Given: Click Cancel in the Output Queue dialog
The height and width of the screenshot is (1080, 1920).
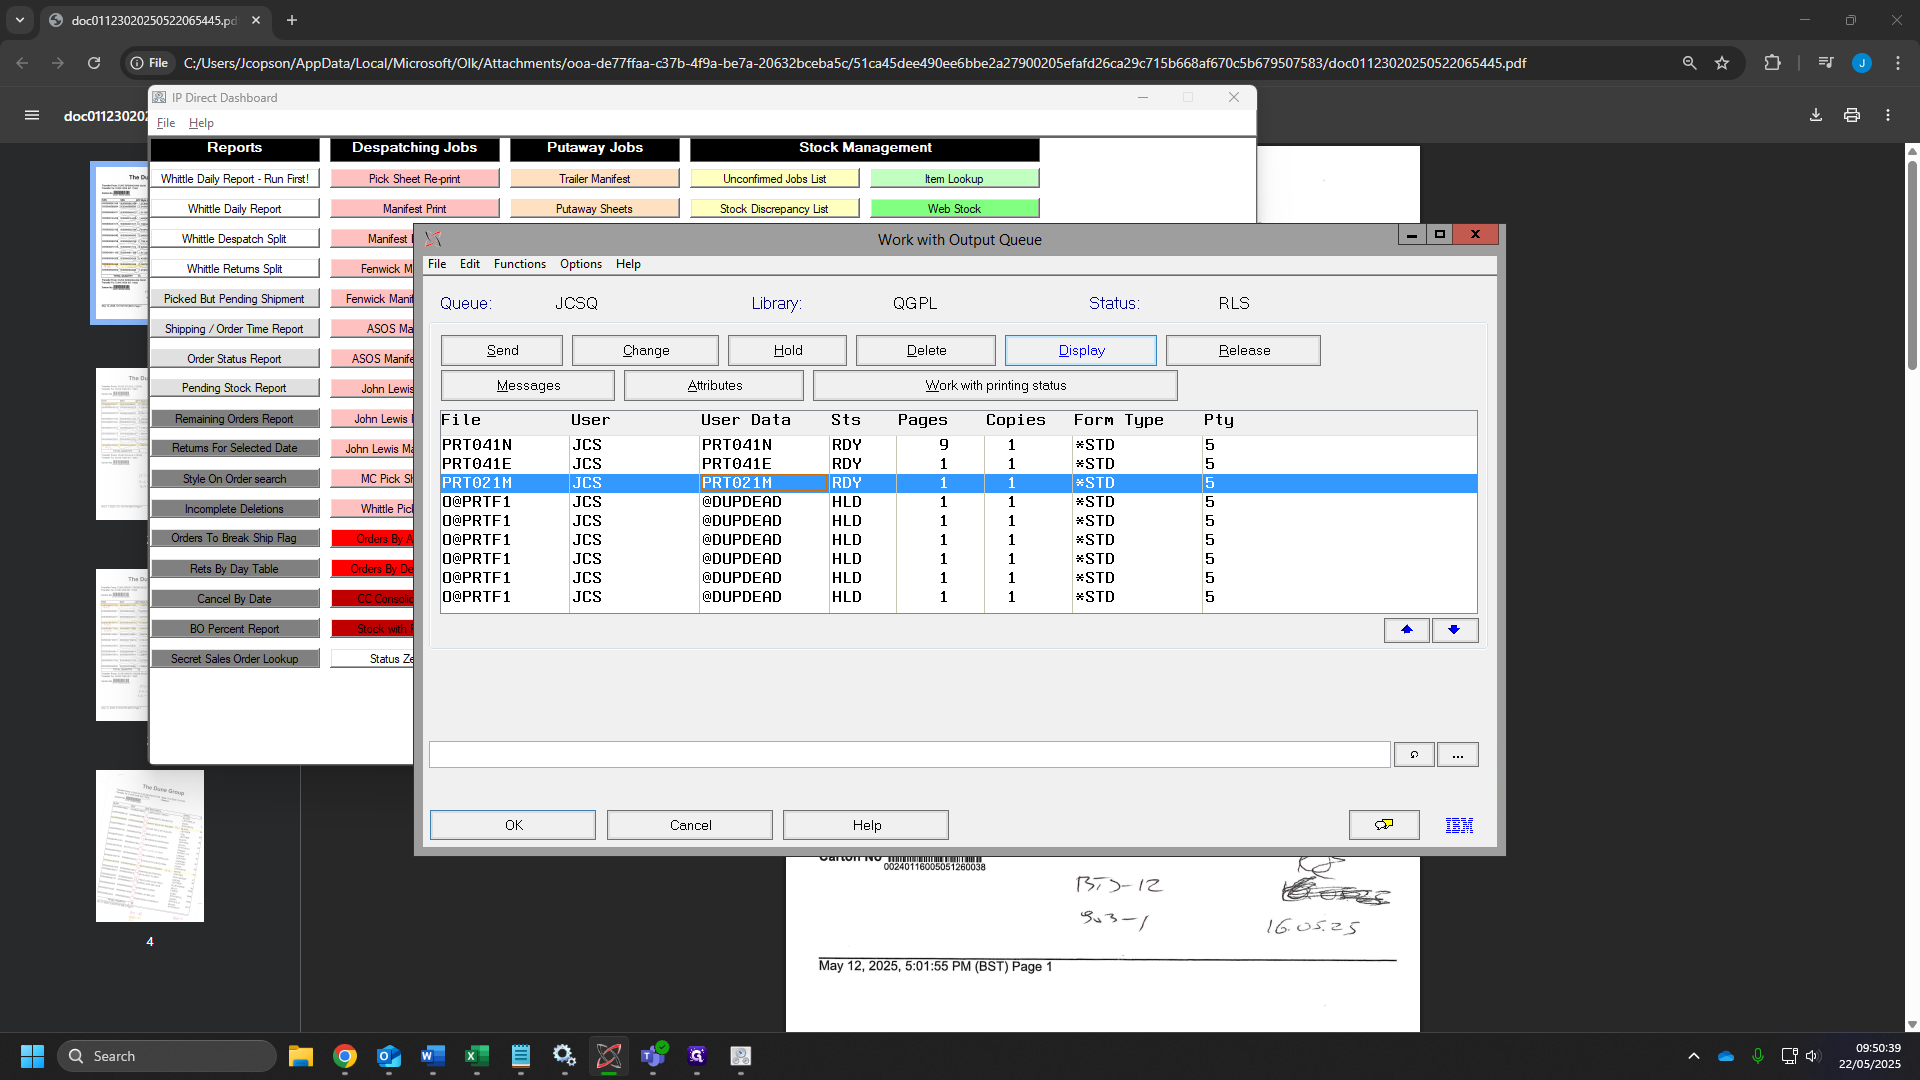Looking at the screenshot, I should [x=690, y=825].
